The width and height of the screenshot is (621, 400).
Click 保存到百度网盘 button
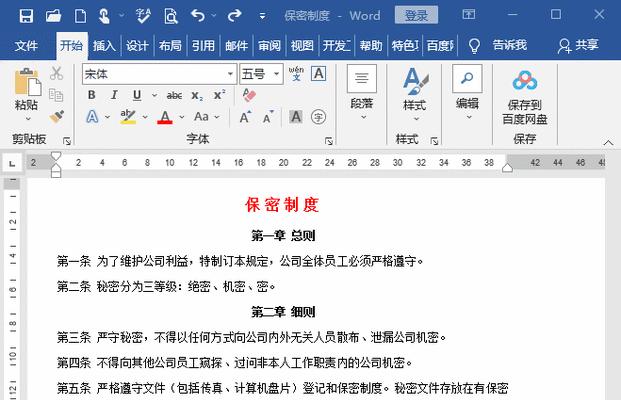coord(525,98)
